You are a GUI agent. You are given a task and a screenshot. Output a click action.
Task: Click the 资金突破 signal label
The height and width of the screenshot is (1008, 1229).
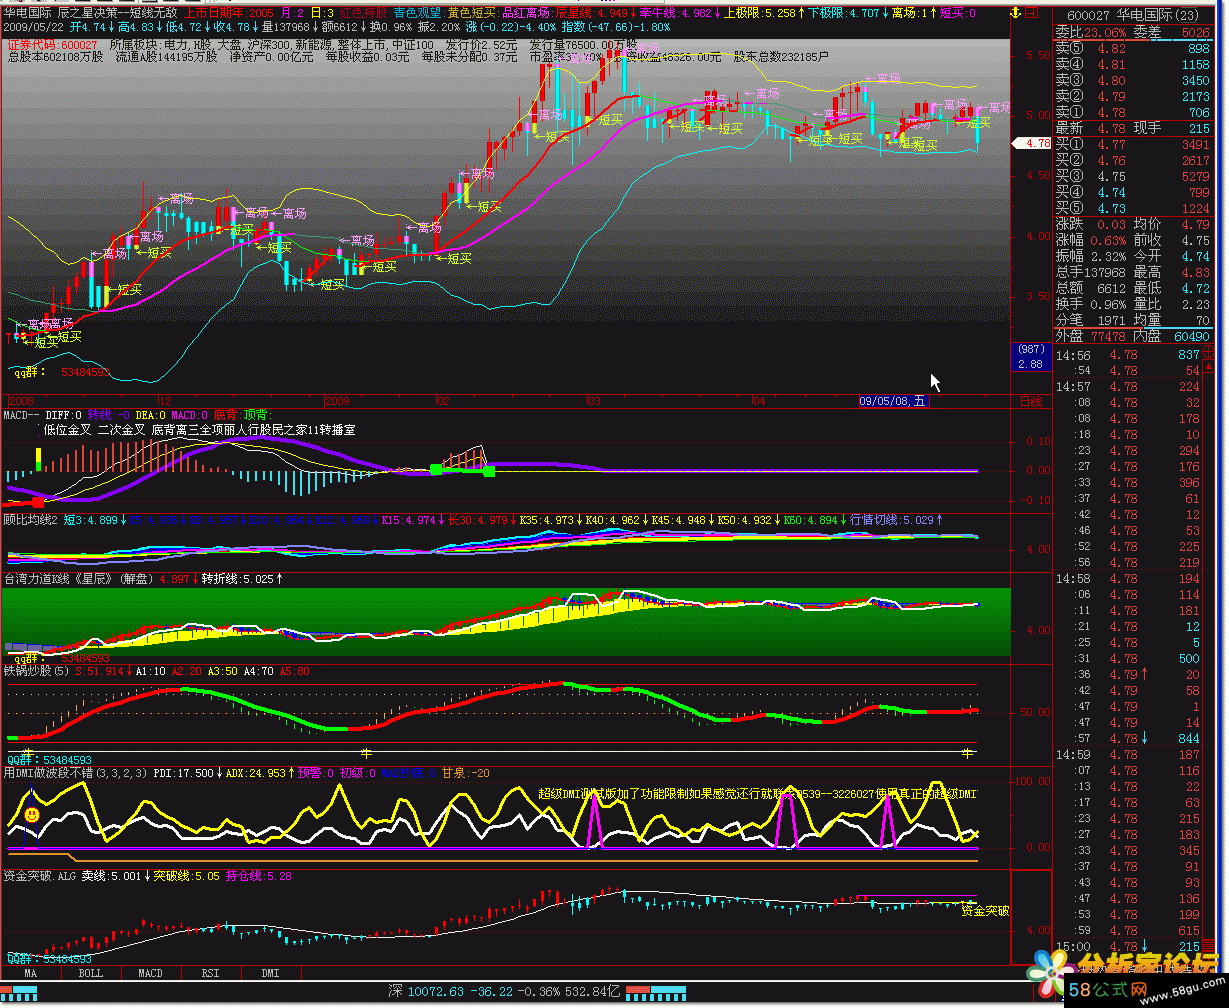click(x=984, y=911)
